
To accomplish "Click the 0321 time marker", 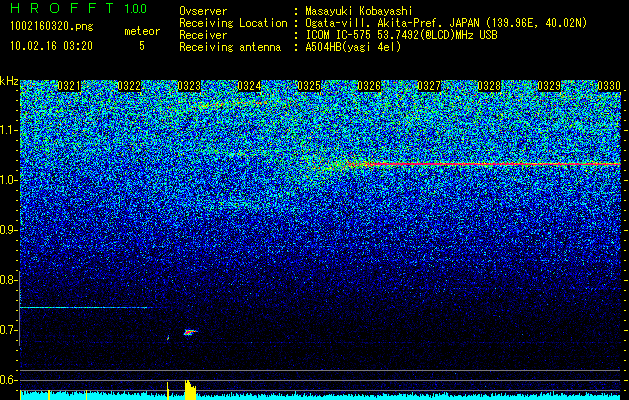I will (x=69, y=86).
